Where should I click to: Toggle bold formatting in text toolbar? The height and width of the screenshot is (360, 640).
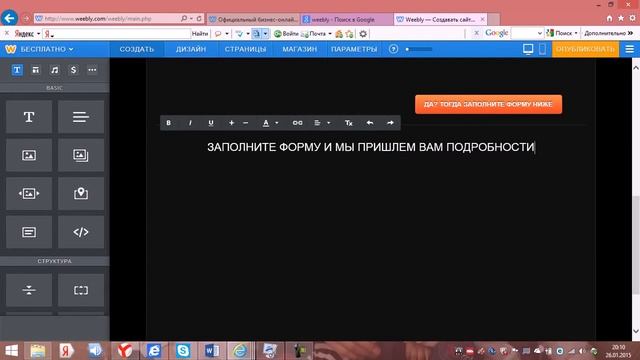pyautogui.click(x=168, y=123)
